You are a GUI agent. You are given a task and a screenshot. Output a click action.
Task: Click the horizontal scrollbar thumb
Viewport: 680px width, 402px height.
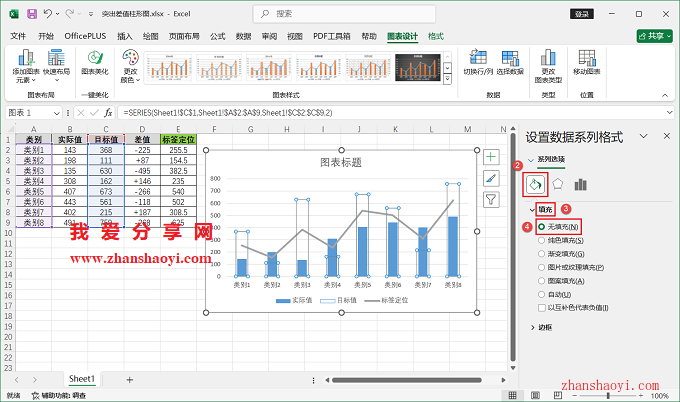point(407,380)
